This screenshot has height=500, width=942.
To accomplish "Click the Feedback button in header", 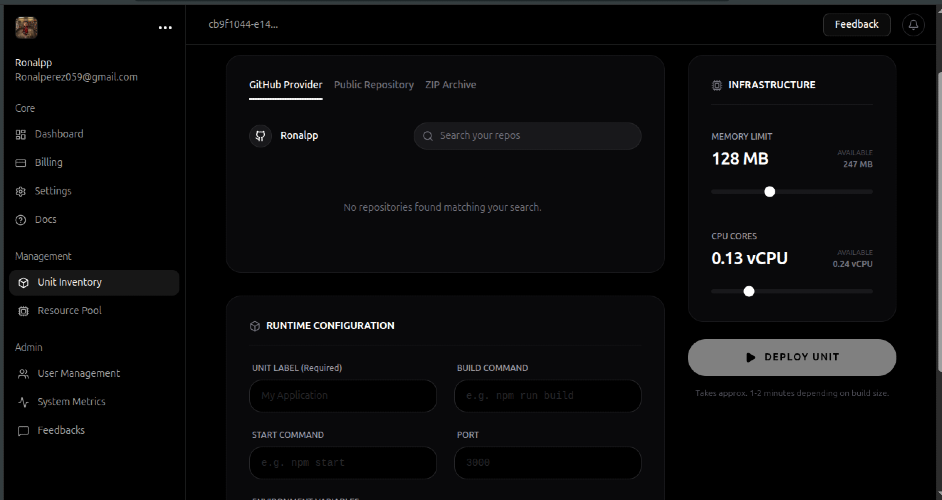I will point(856,25).
